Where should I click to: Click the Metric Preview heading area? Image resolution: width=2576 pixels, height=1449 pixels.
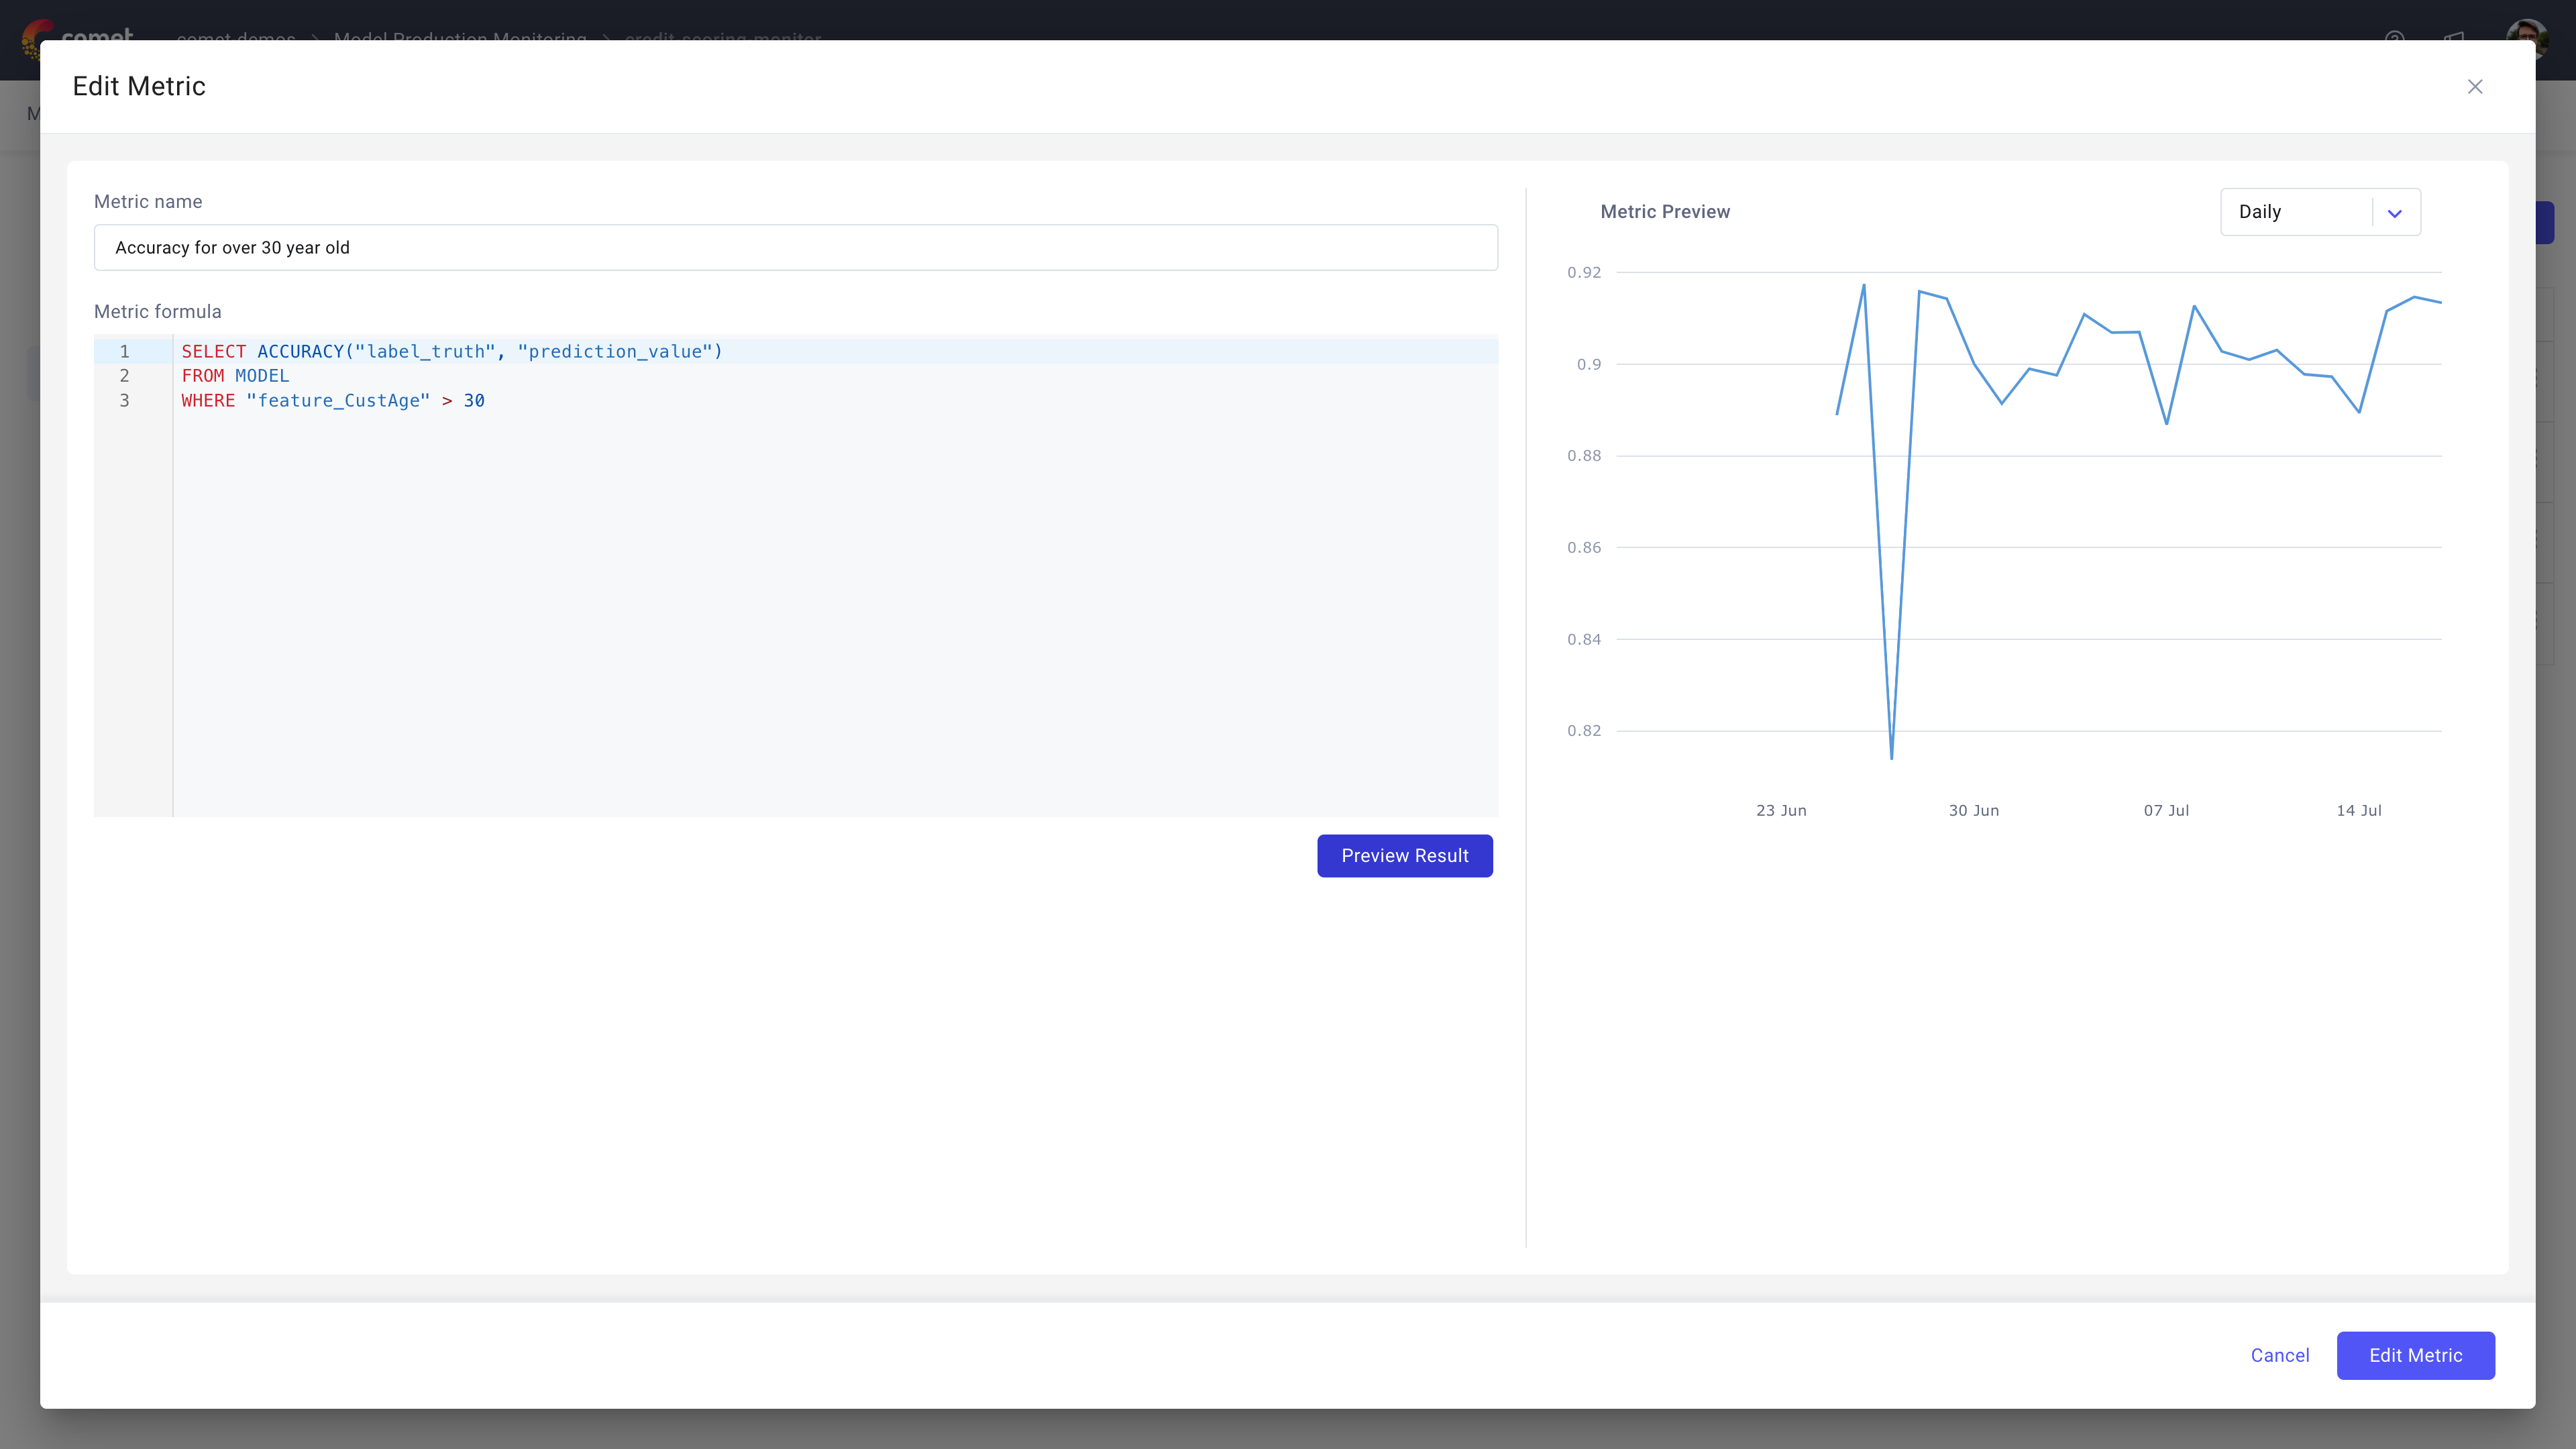[1665, 211]
